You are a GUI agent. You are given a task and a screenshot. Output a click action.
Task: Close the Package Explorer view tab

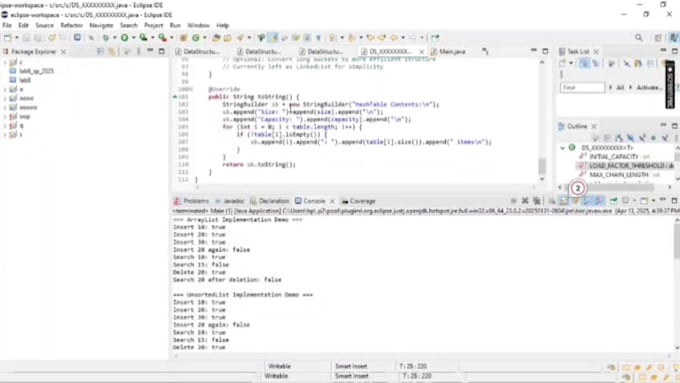(x=63, y=51)
